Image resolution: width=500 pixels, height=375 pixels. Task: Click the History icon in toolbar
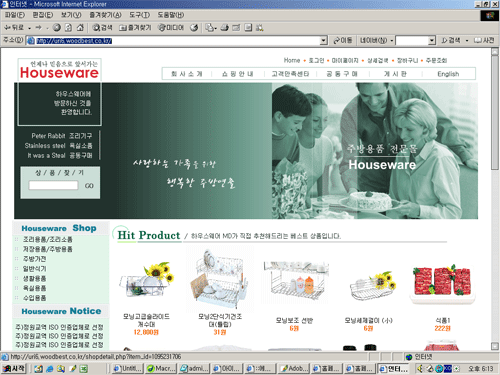(194, 28)
